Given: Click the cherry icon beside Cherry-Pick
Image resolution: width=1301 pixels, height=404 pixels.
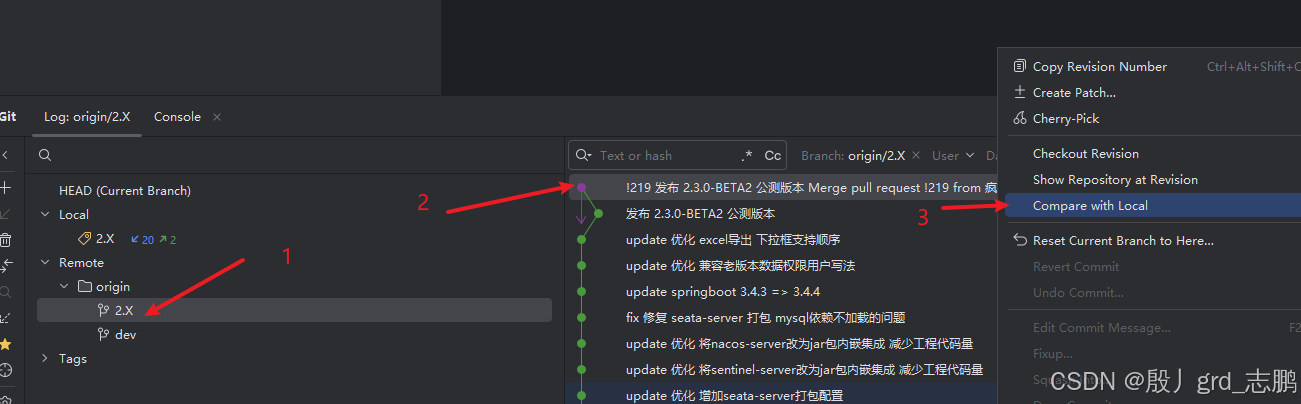Looking at the screenshot, I should pos(1020,118).
